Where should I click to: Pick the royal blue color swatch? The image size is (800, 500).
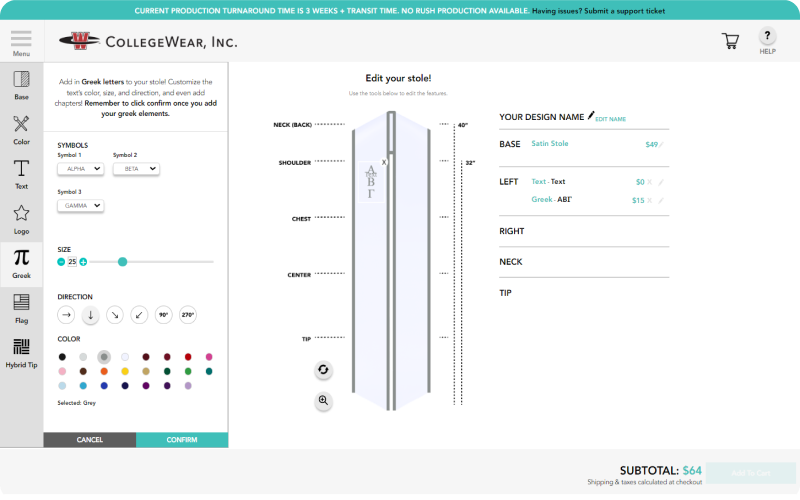[104, 386]
